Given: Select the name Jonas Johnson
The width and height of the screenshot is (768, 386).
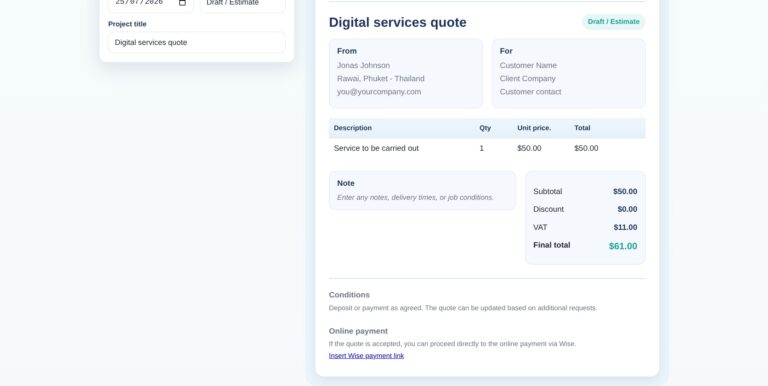Looking at the screenshot, I should click(363, 65).
